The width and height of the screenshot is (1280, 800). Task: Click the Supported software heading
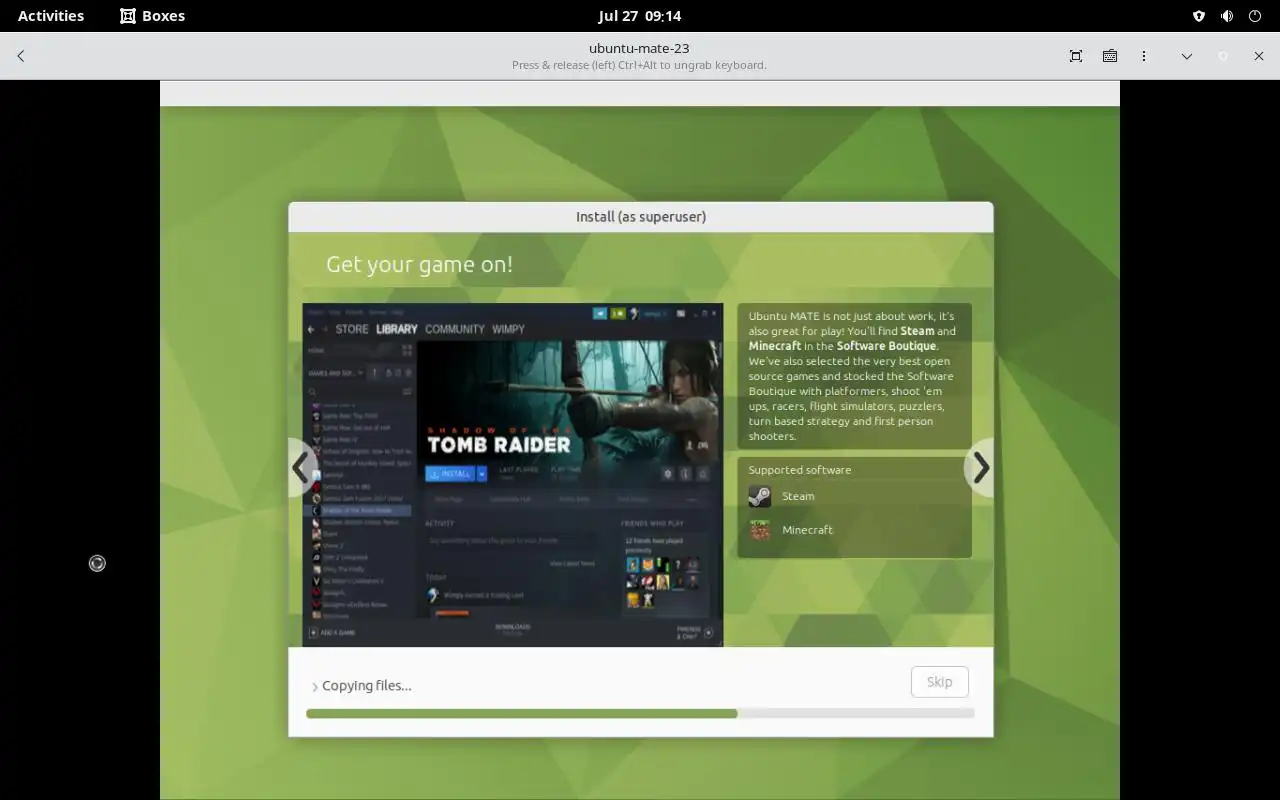tap(800, 470)
